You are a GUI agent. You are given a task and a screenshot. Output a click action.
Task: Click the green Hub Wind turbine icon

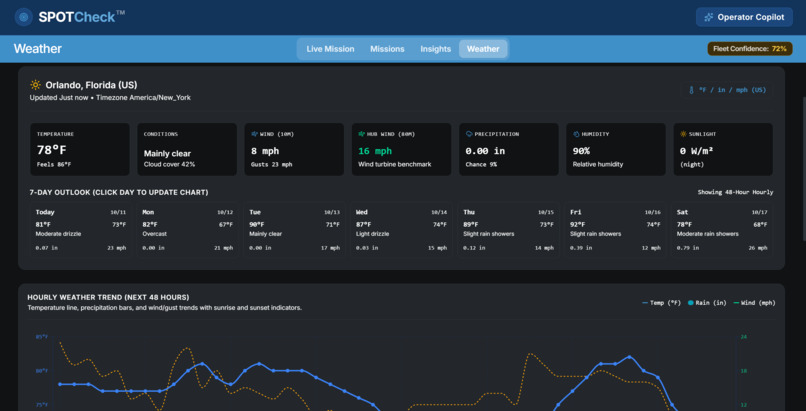point(361,134)
